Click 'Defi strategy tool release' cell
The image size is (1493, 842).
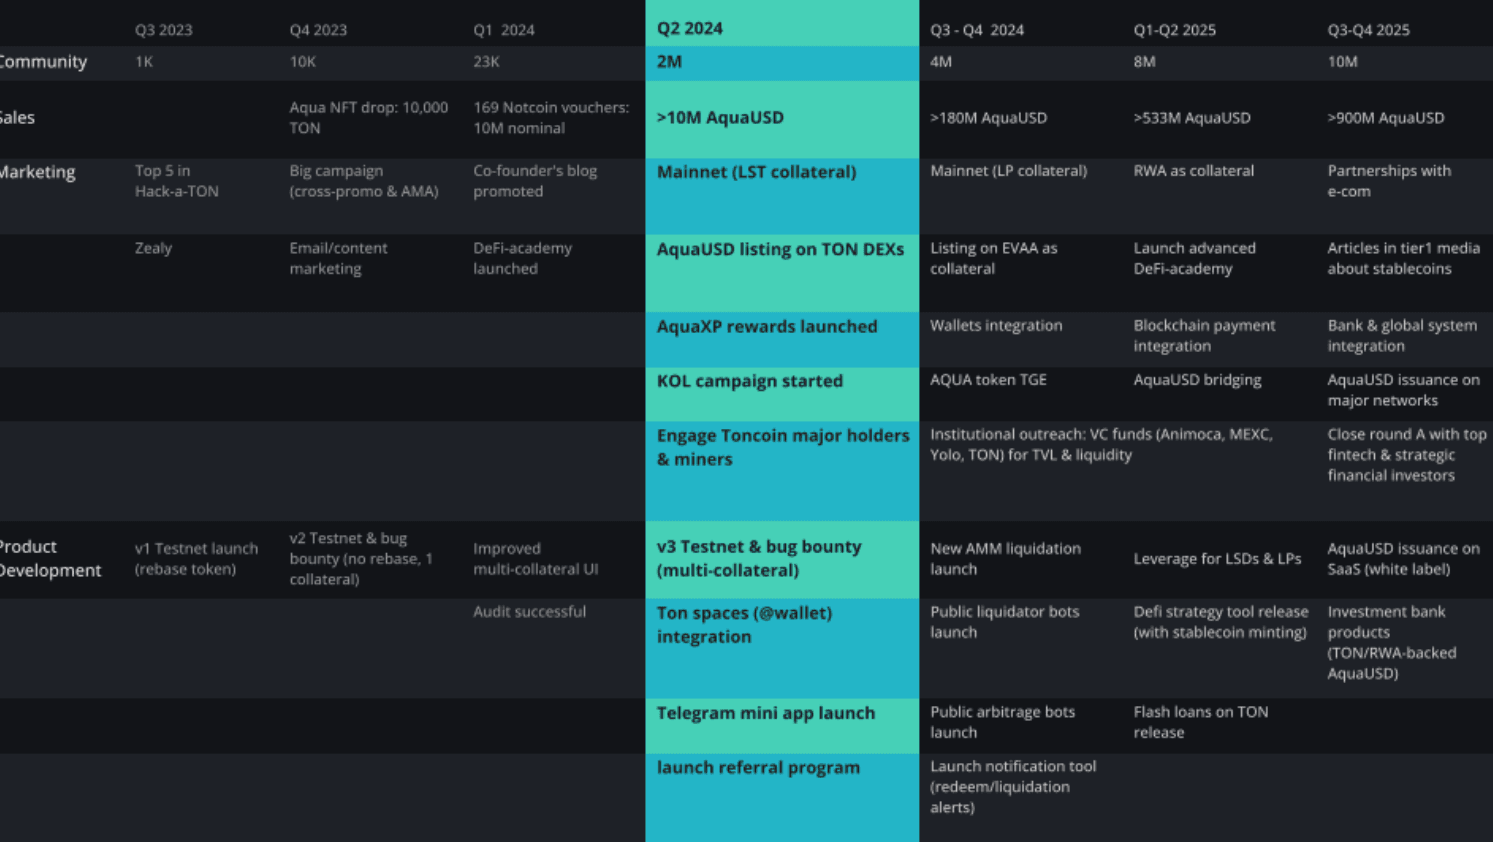1220,621
